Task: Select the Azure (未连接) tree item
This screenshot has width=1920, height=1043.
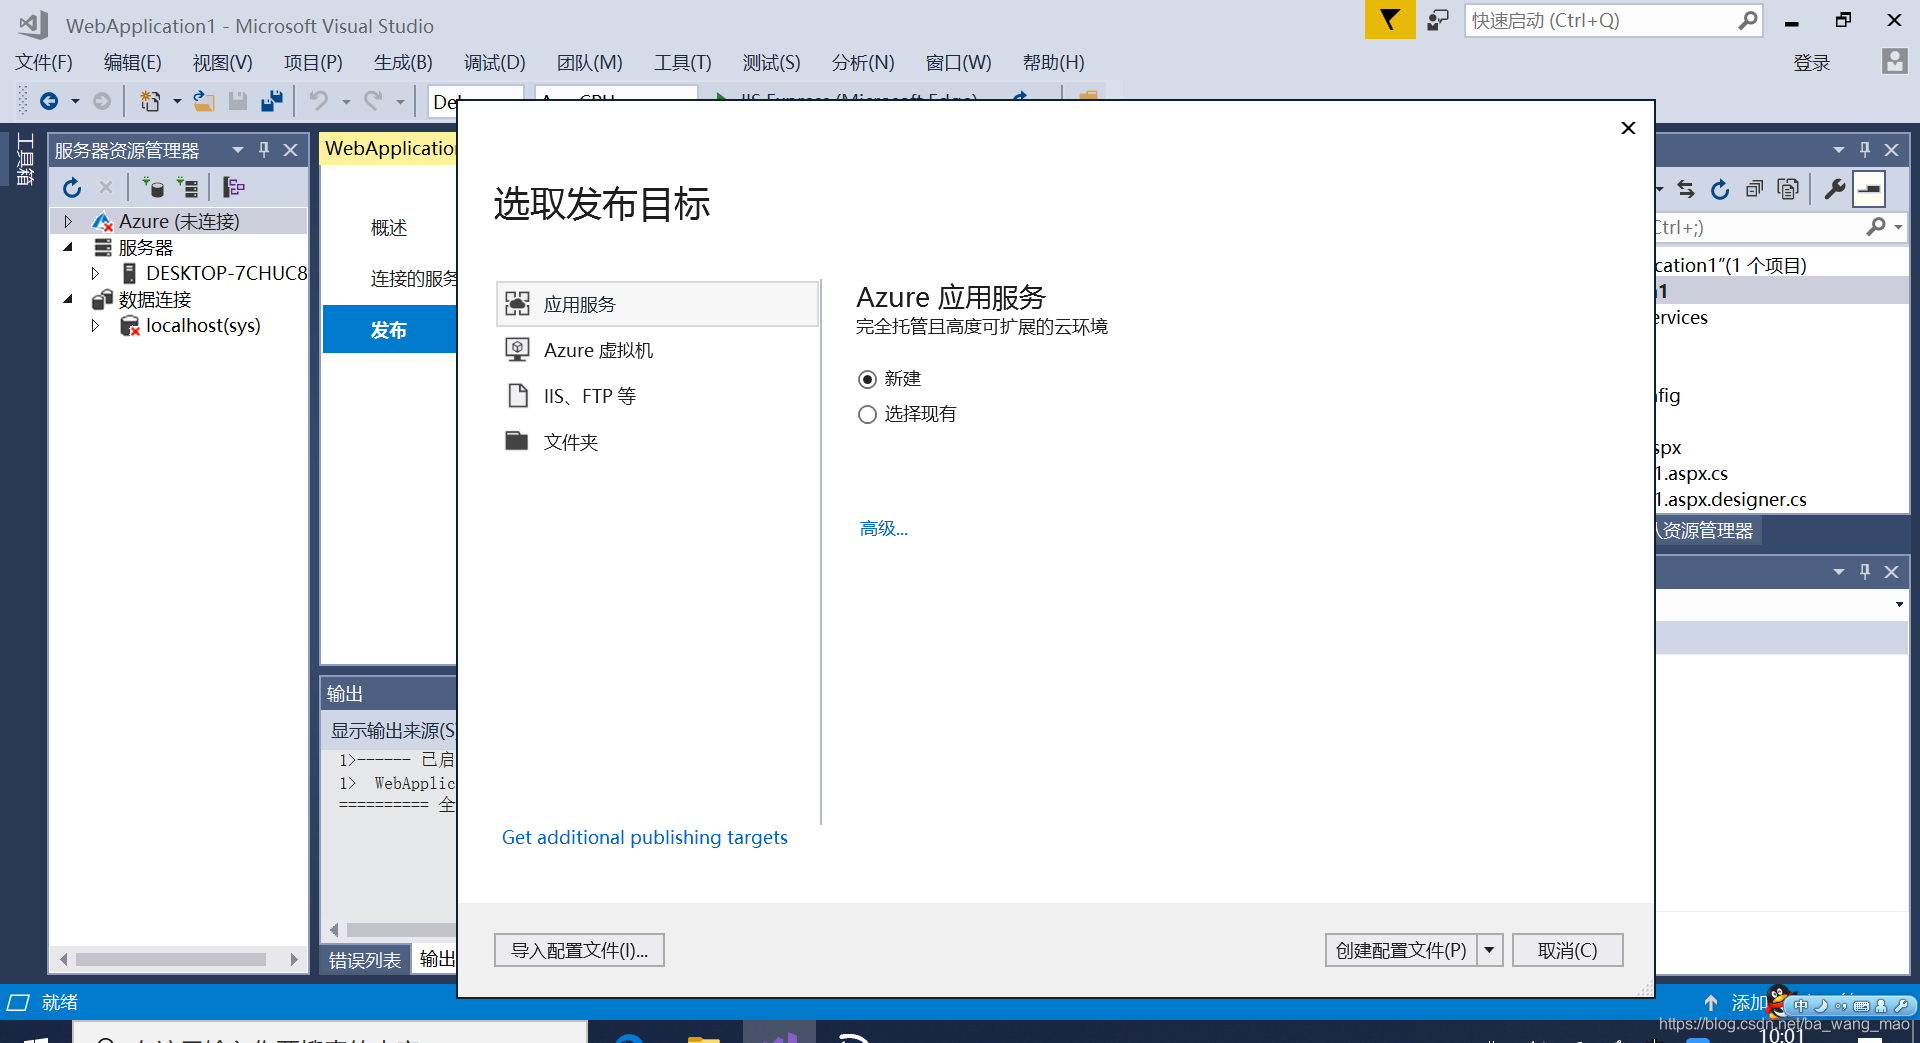Action: [x=179, y=221]
